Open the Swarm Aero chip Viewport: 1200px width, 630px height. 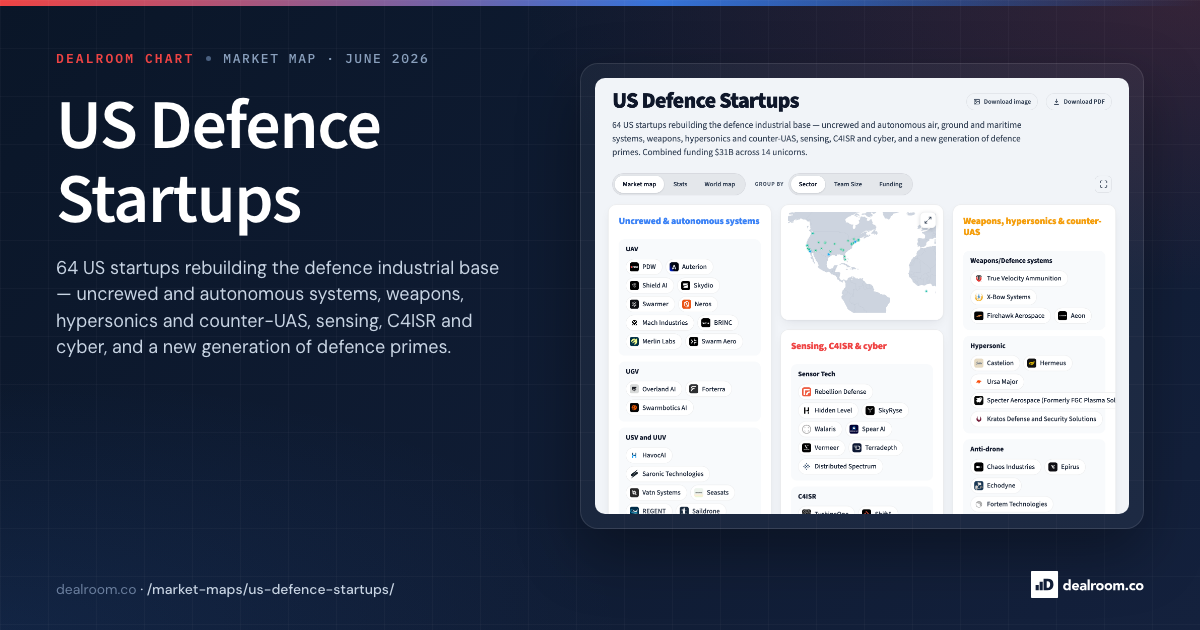[713, 341]
